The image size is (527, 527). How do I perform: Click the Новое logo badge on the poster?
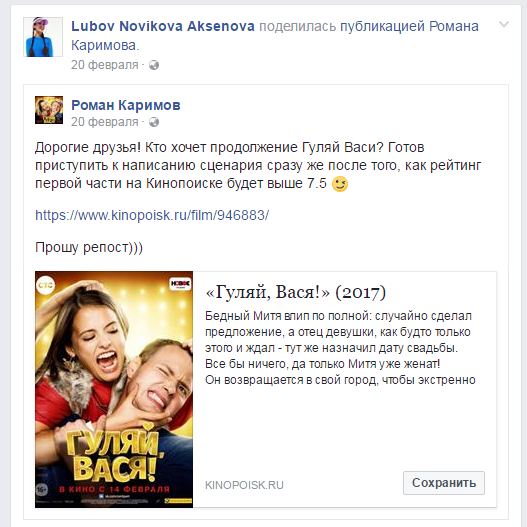click(180, 283)
